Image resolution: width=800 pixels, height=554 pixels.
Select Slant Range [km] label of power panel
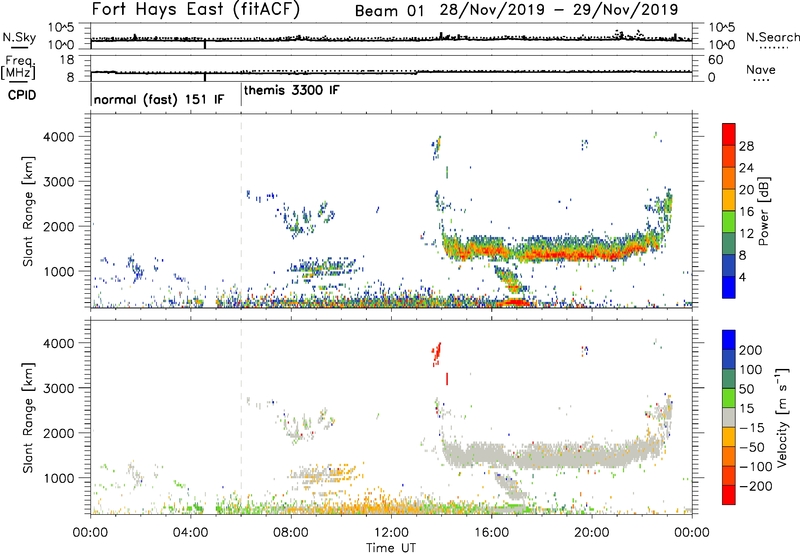click(x=28, y=211)
